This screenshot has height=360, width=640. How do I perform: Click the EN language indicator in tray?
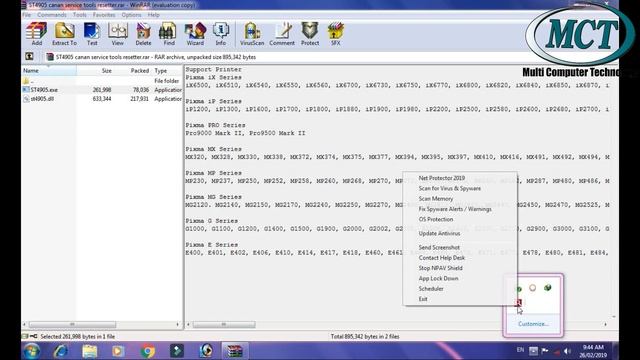click(x=520, y=350)
